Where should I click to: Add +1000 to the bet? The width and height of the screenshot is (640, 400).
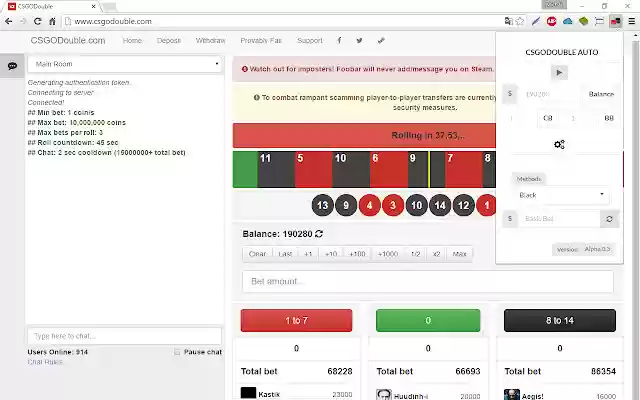(388, 254)
